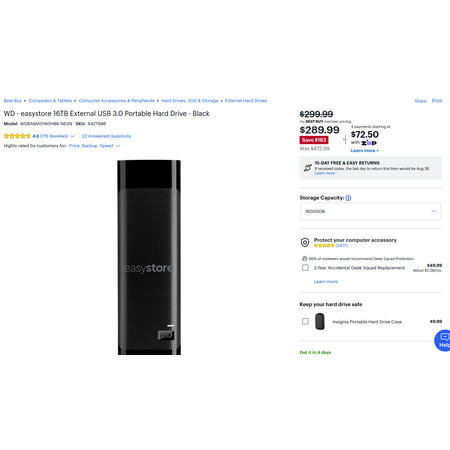
Task: Go to Computers & Tablets breadcrumb
Action: pos(50,101)
